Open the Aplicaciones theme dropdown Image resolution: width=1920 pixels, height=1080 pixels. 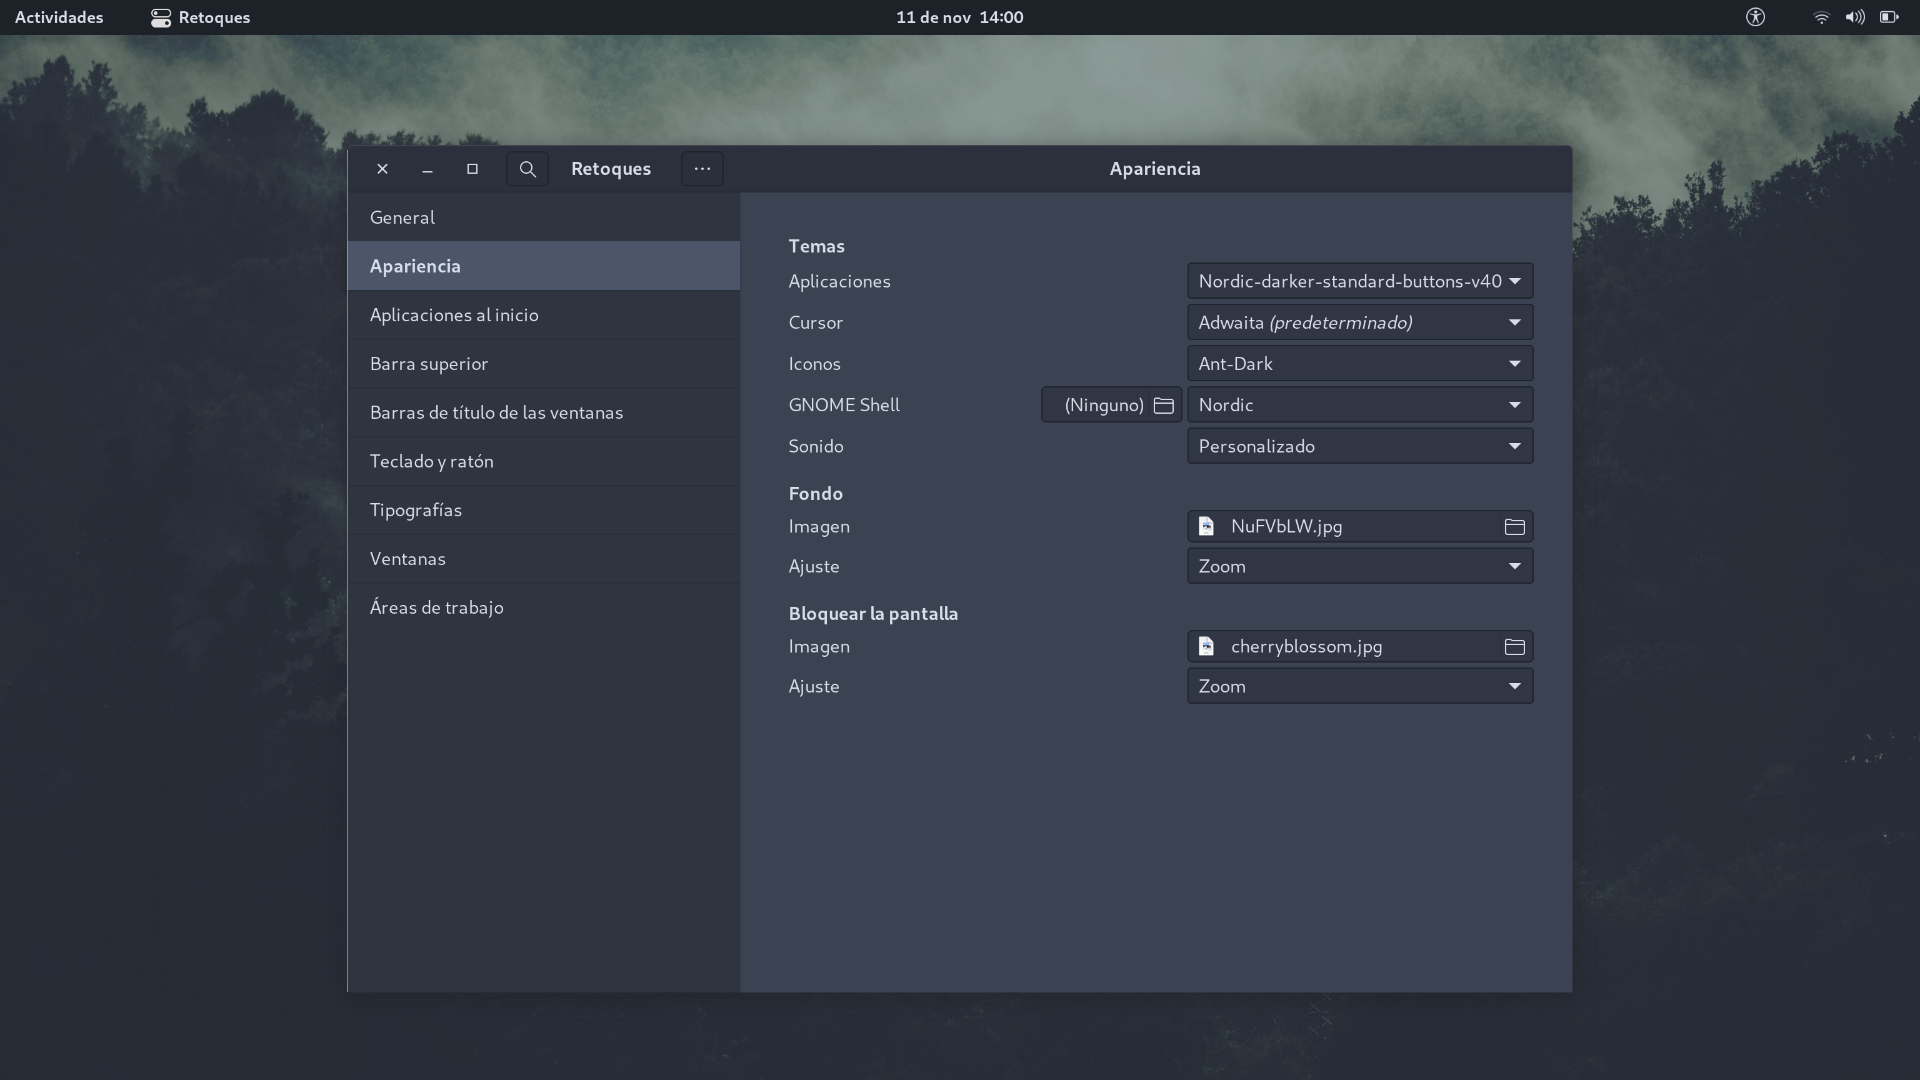click(x=1359, y=281)
